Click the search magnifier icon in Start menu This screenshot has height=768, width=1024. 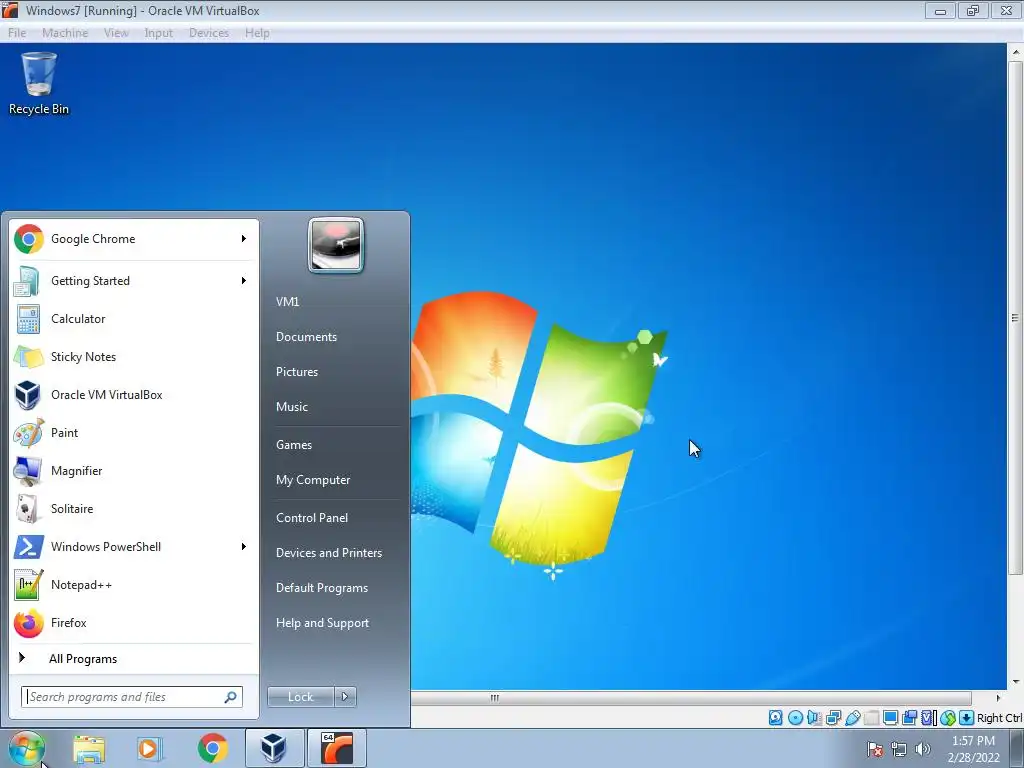[x=230, y=697]
